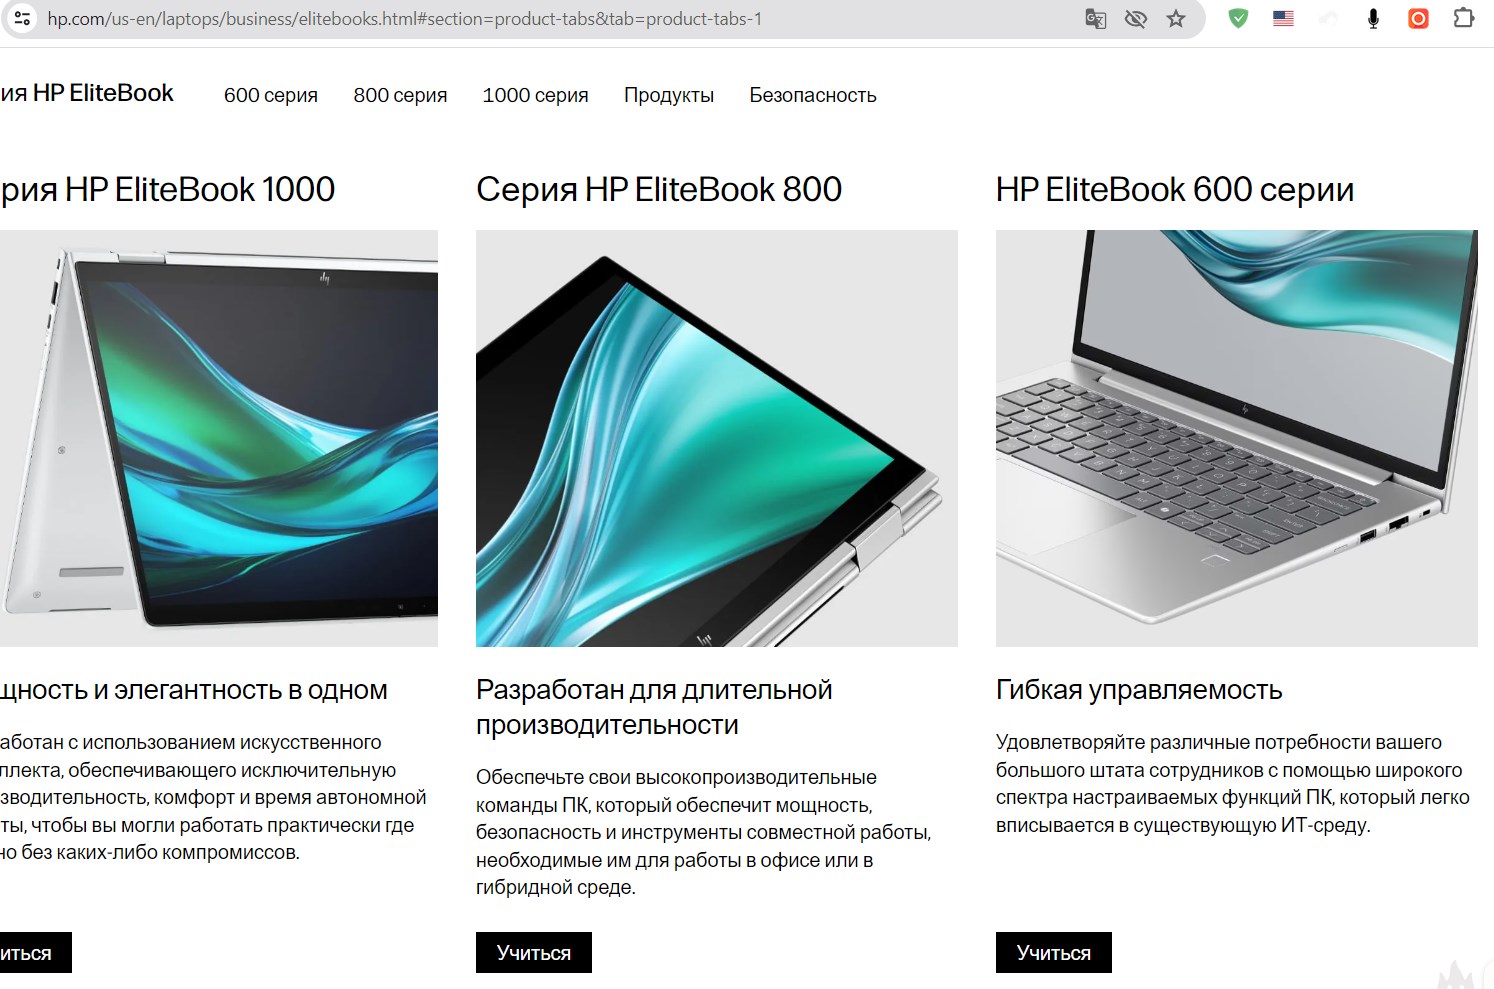Screen dimensions: 1494x989
Task: Select the address bar URL field
Action: [560, 19]
